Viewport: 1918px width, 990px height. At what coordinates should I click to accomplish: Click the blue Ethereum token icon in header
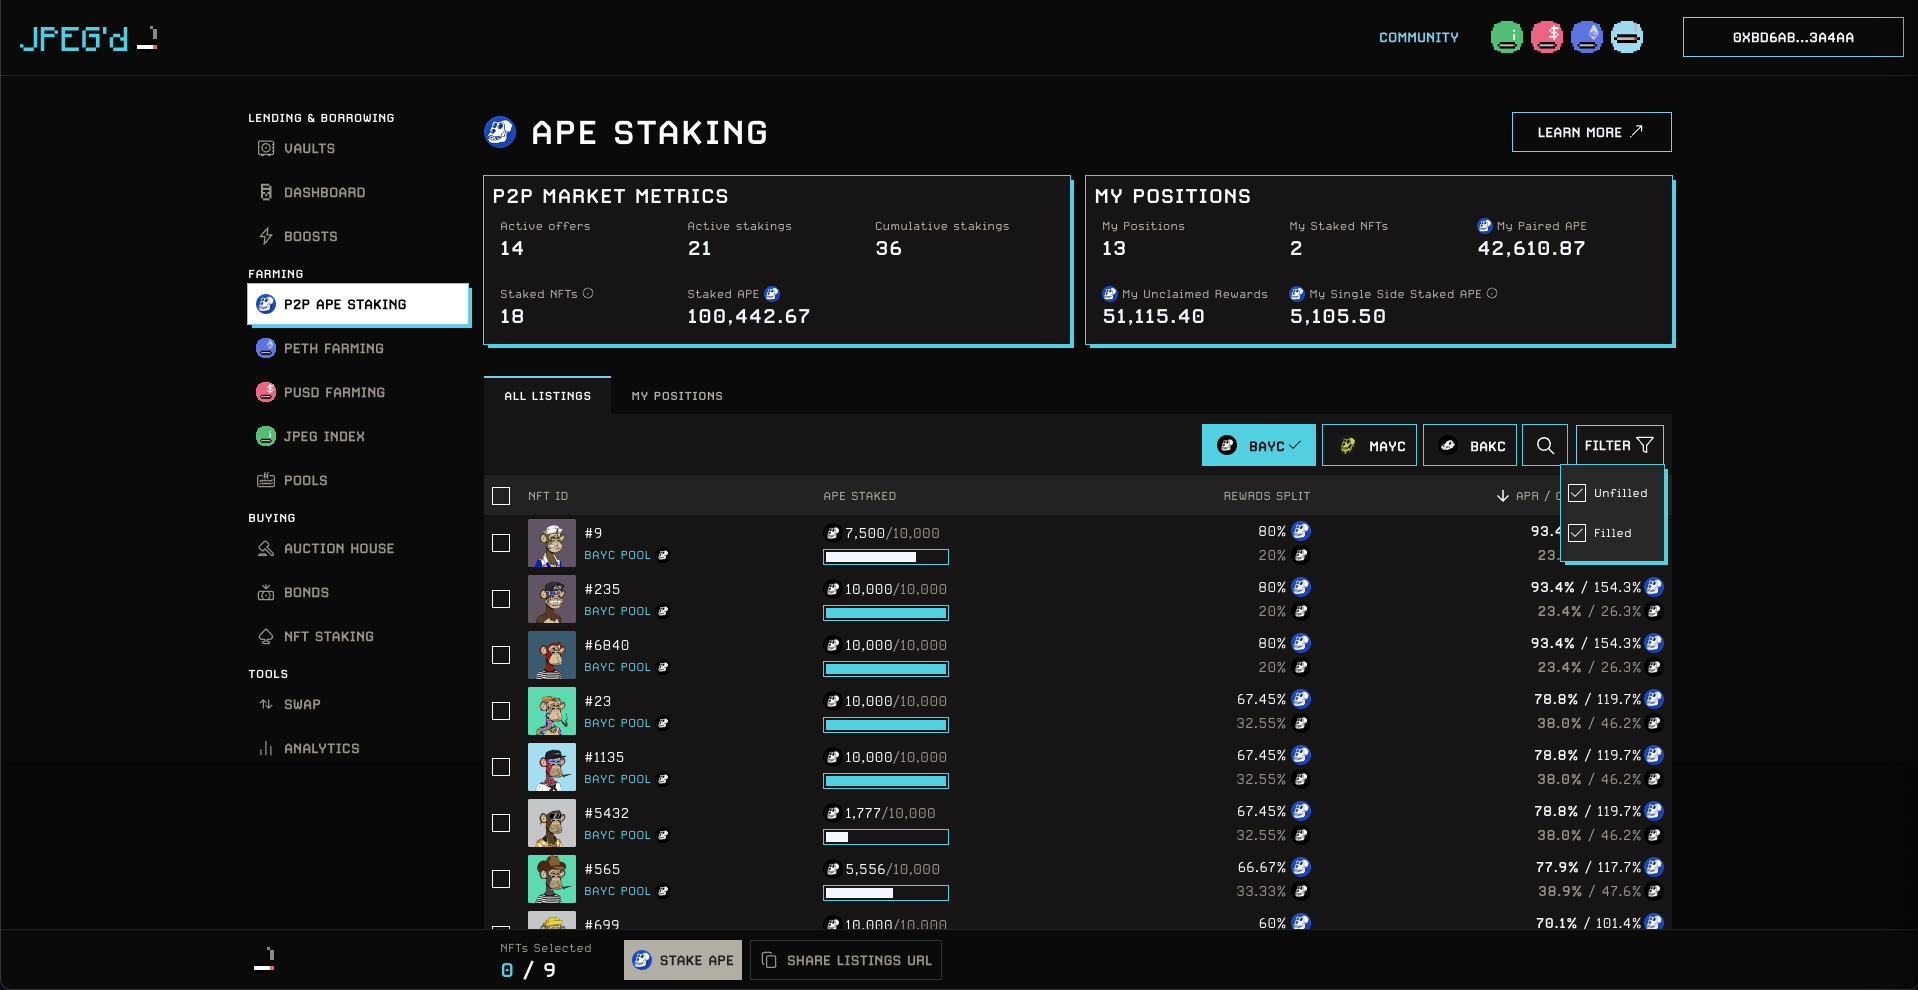point(1586,38)
